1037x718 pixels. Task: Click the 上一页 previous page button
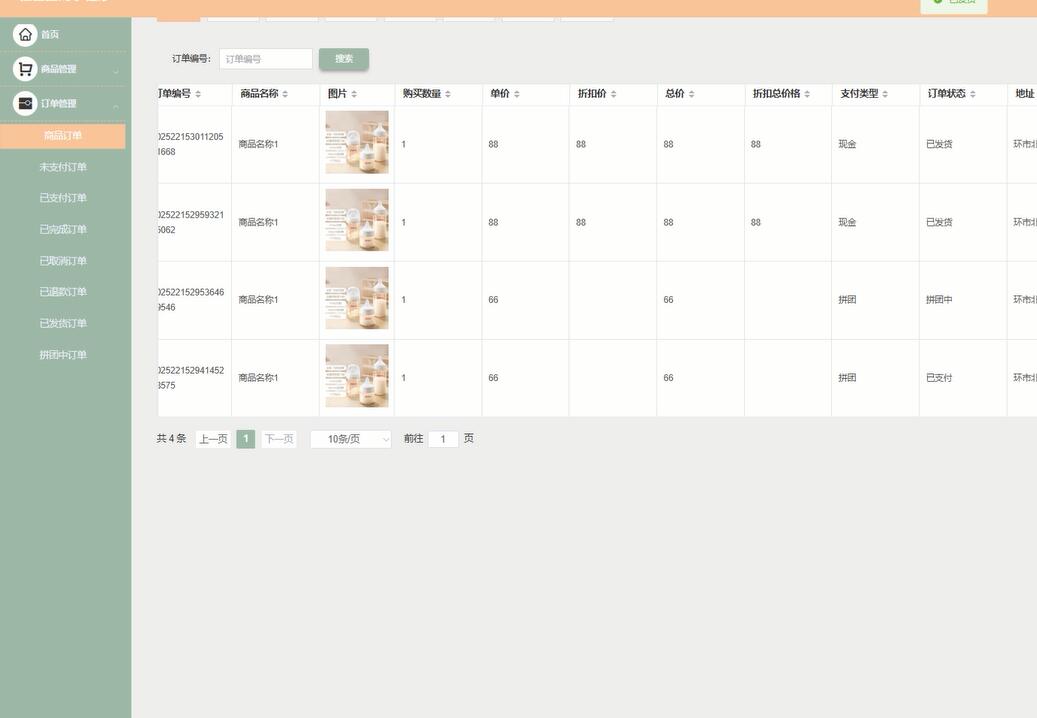coord(214,439)
